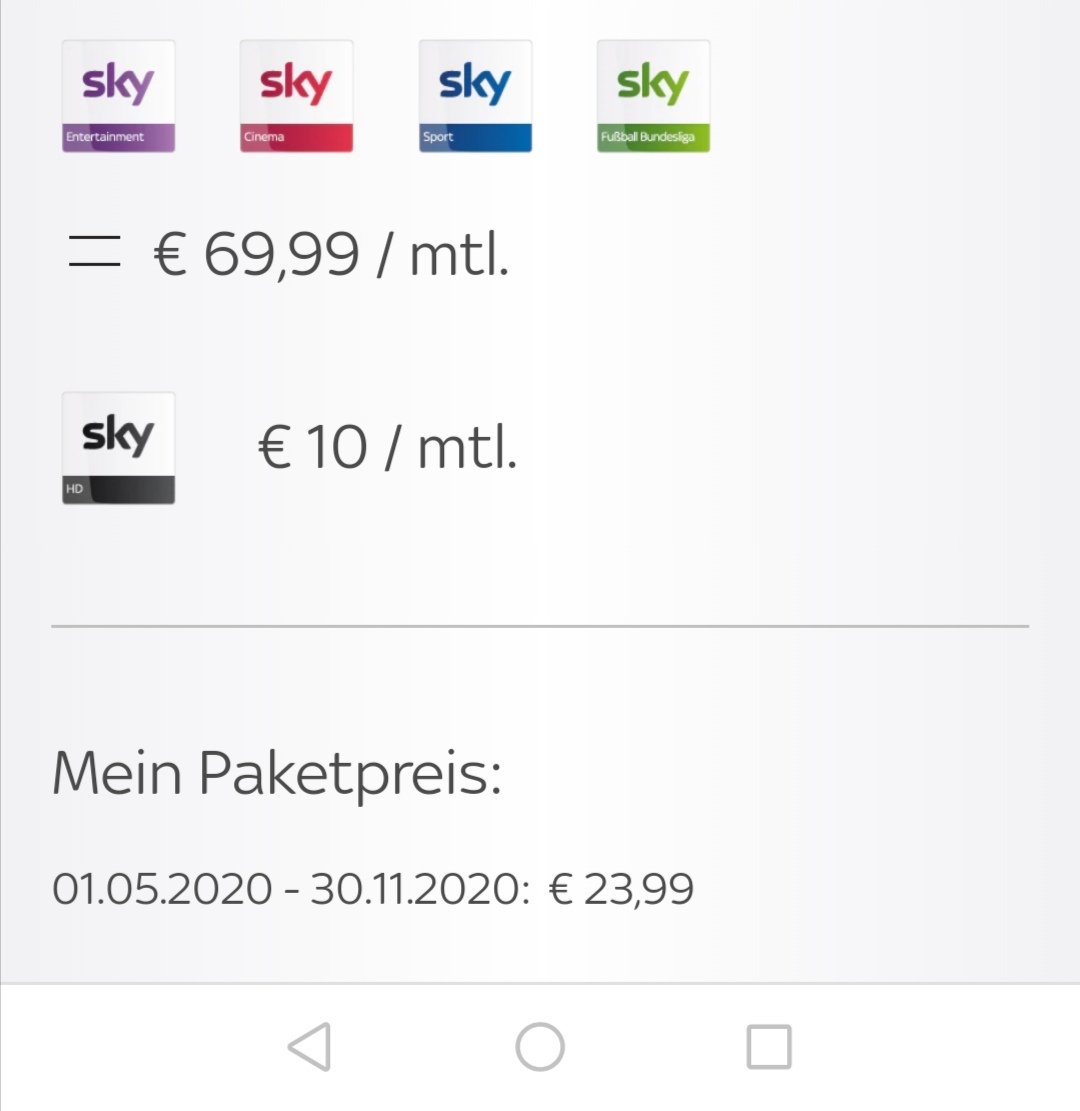Tap the Sky HD option tile
Image resolution: width=1080 pixels, height=1111 pixels.
pyautogui.click(x=118, y=448)
